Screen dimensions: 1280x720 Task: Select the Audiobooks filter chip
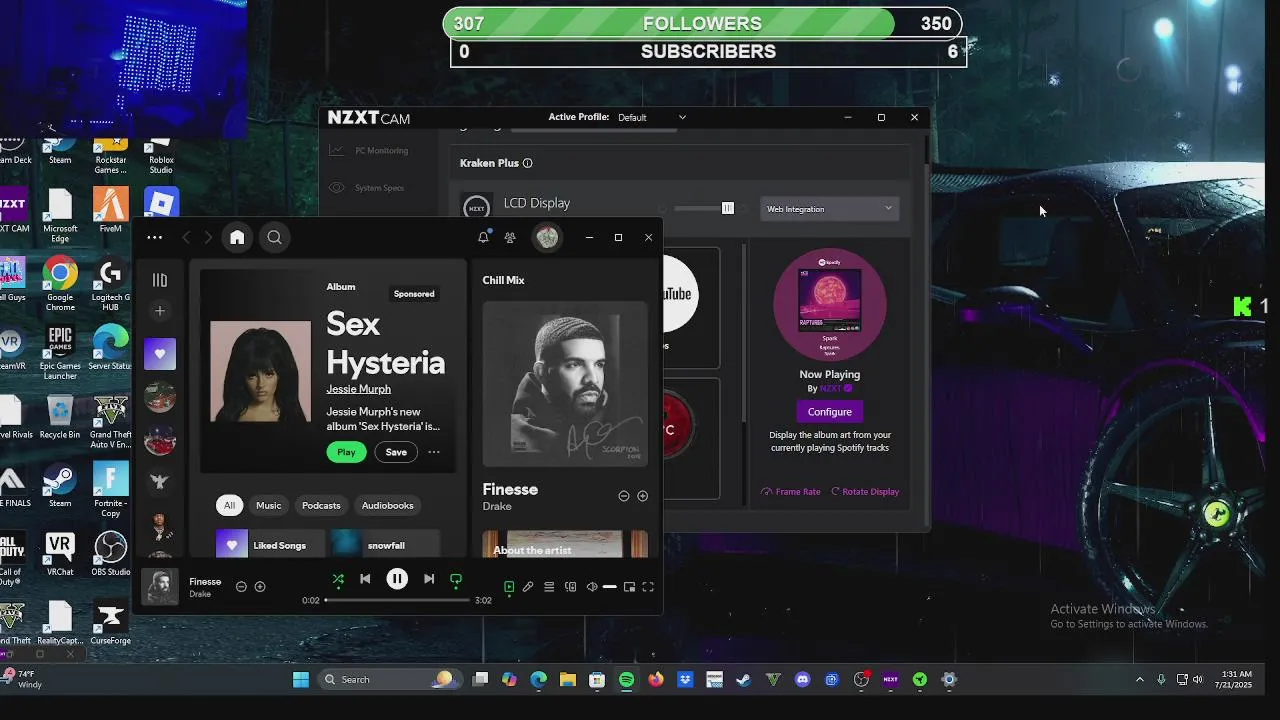tap(387, 505)
